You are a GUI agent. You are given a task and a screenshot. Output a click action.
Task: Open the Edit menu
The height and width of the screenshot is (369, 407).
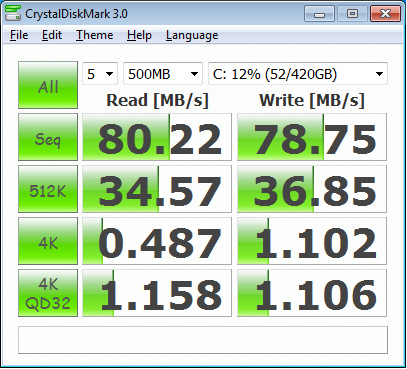click(52, 35)
